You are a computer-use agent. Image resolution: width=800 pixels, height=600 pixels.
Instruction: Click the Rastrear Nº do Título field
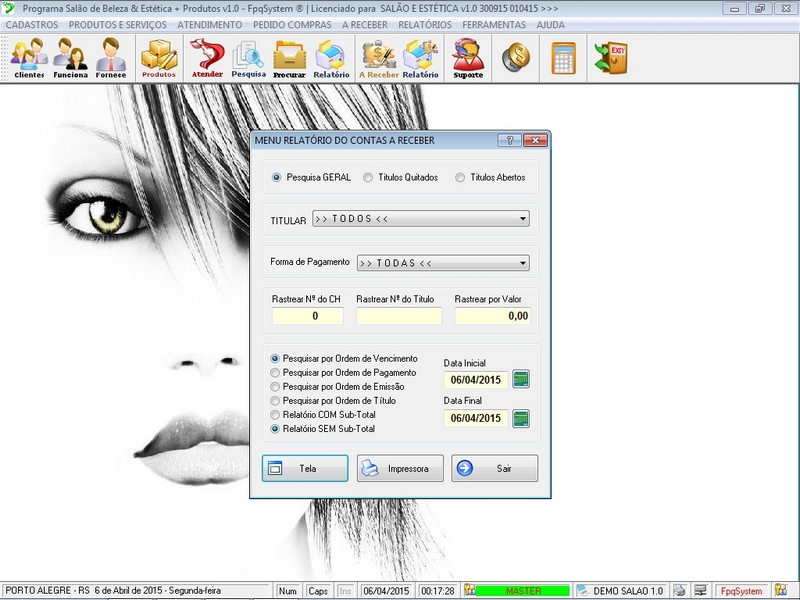pyautogui.click(x=399, y=316)
